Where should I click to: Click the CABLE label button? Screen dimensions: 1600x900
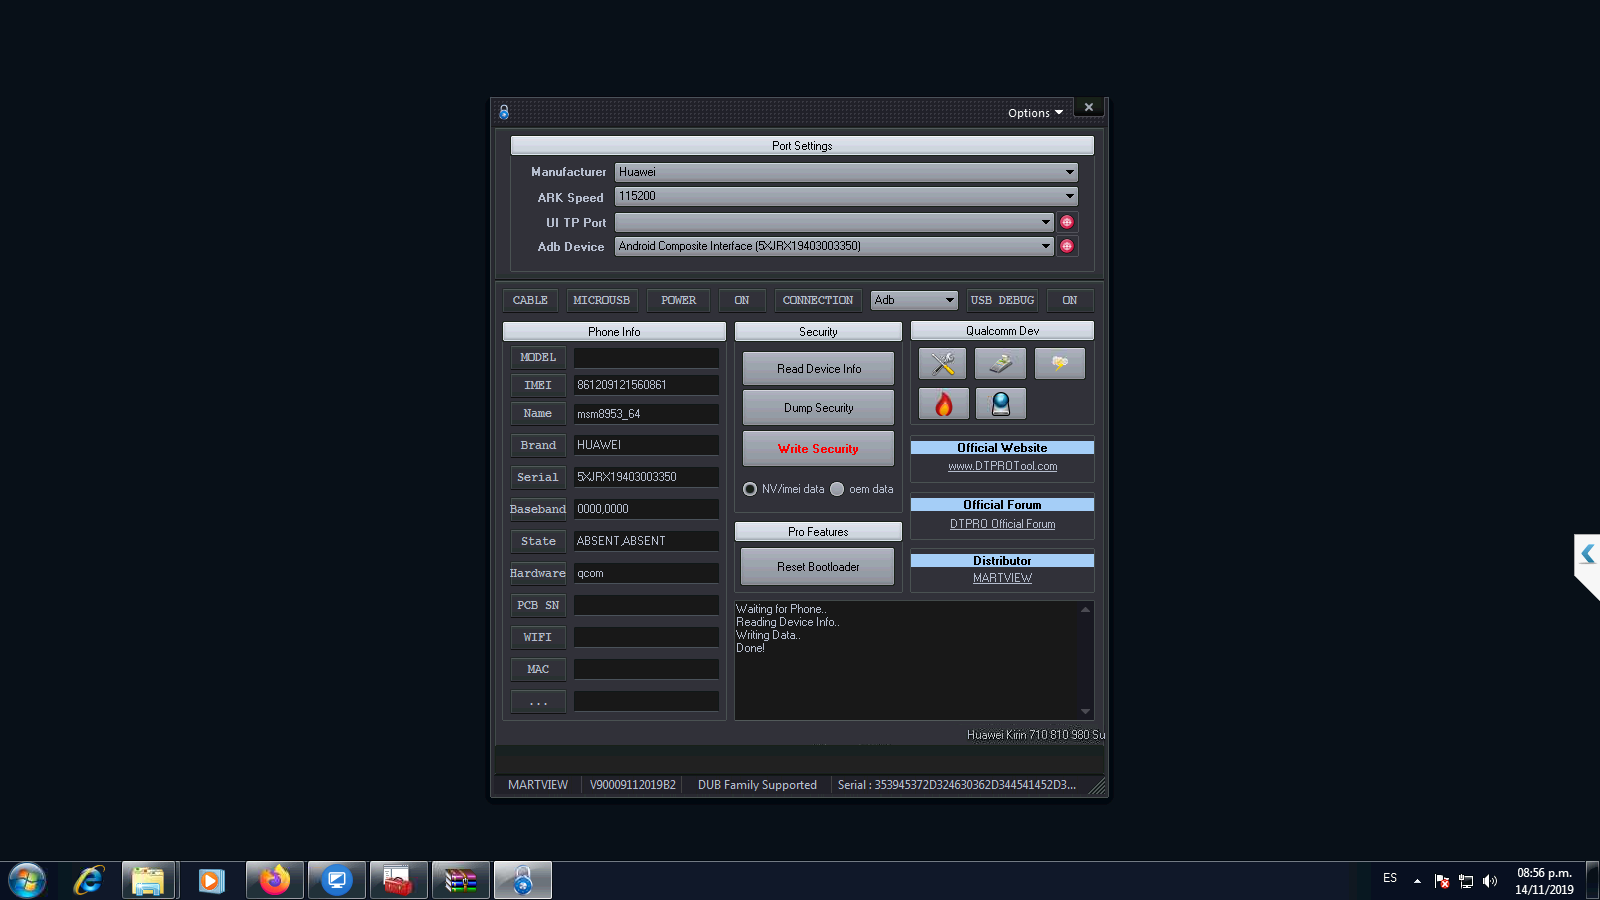(x=530, y=300)
